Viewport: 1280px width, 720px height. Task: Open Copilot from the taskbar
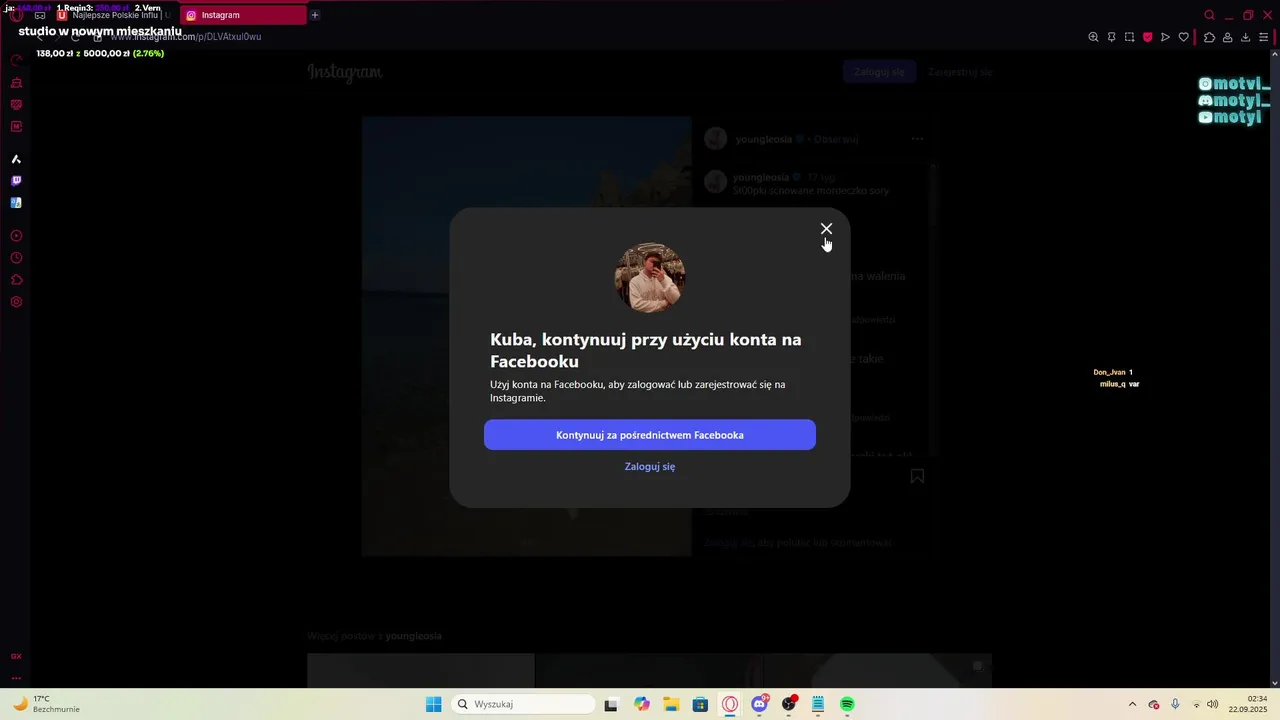642,704
